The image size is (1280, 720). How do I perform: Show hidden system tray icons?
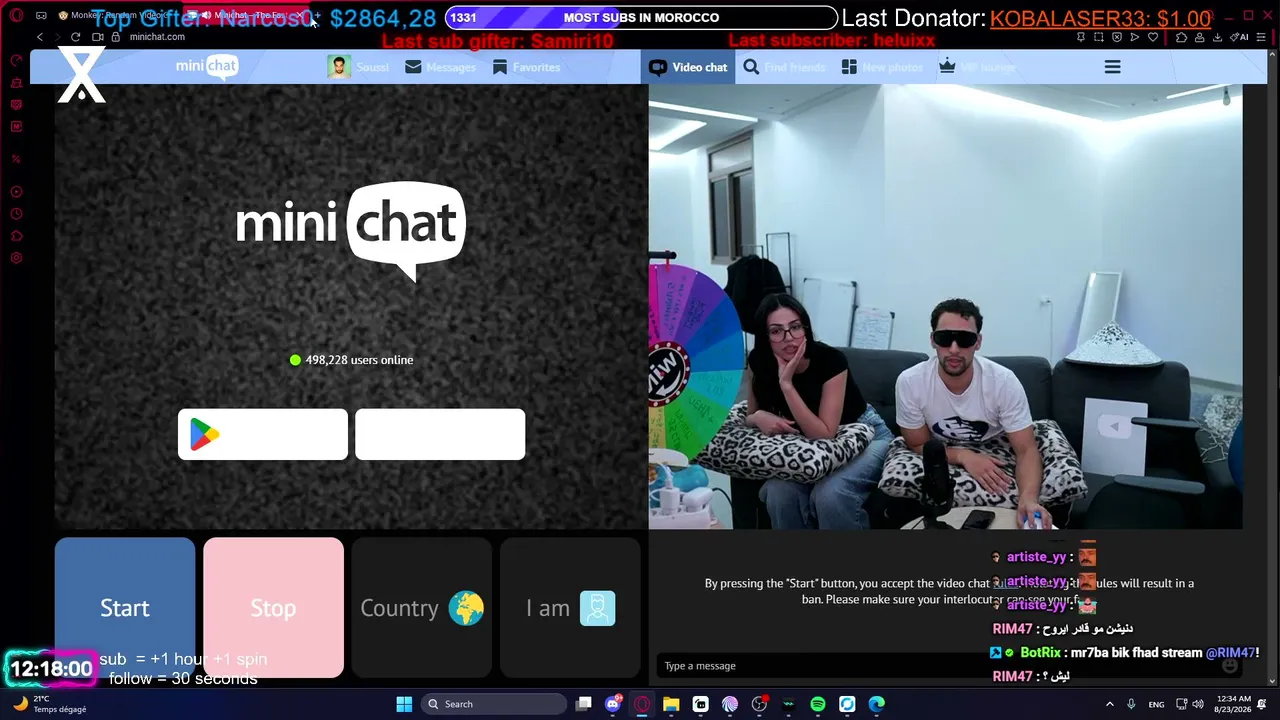click(x=1109, y=704)
